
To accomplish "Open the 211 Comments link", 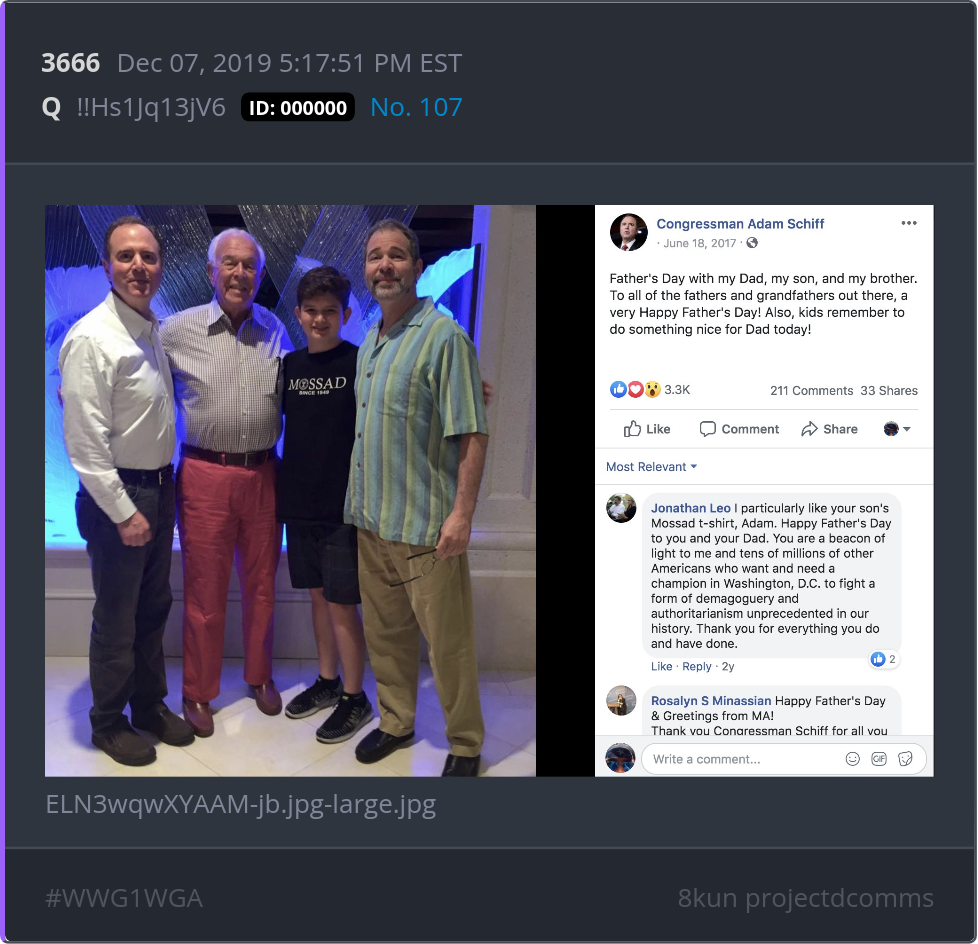I will tap(811, 391).
